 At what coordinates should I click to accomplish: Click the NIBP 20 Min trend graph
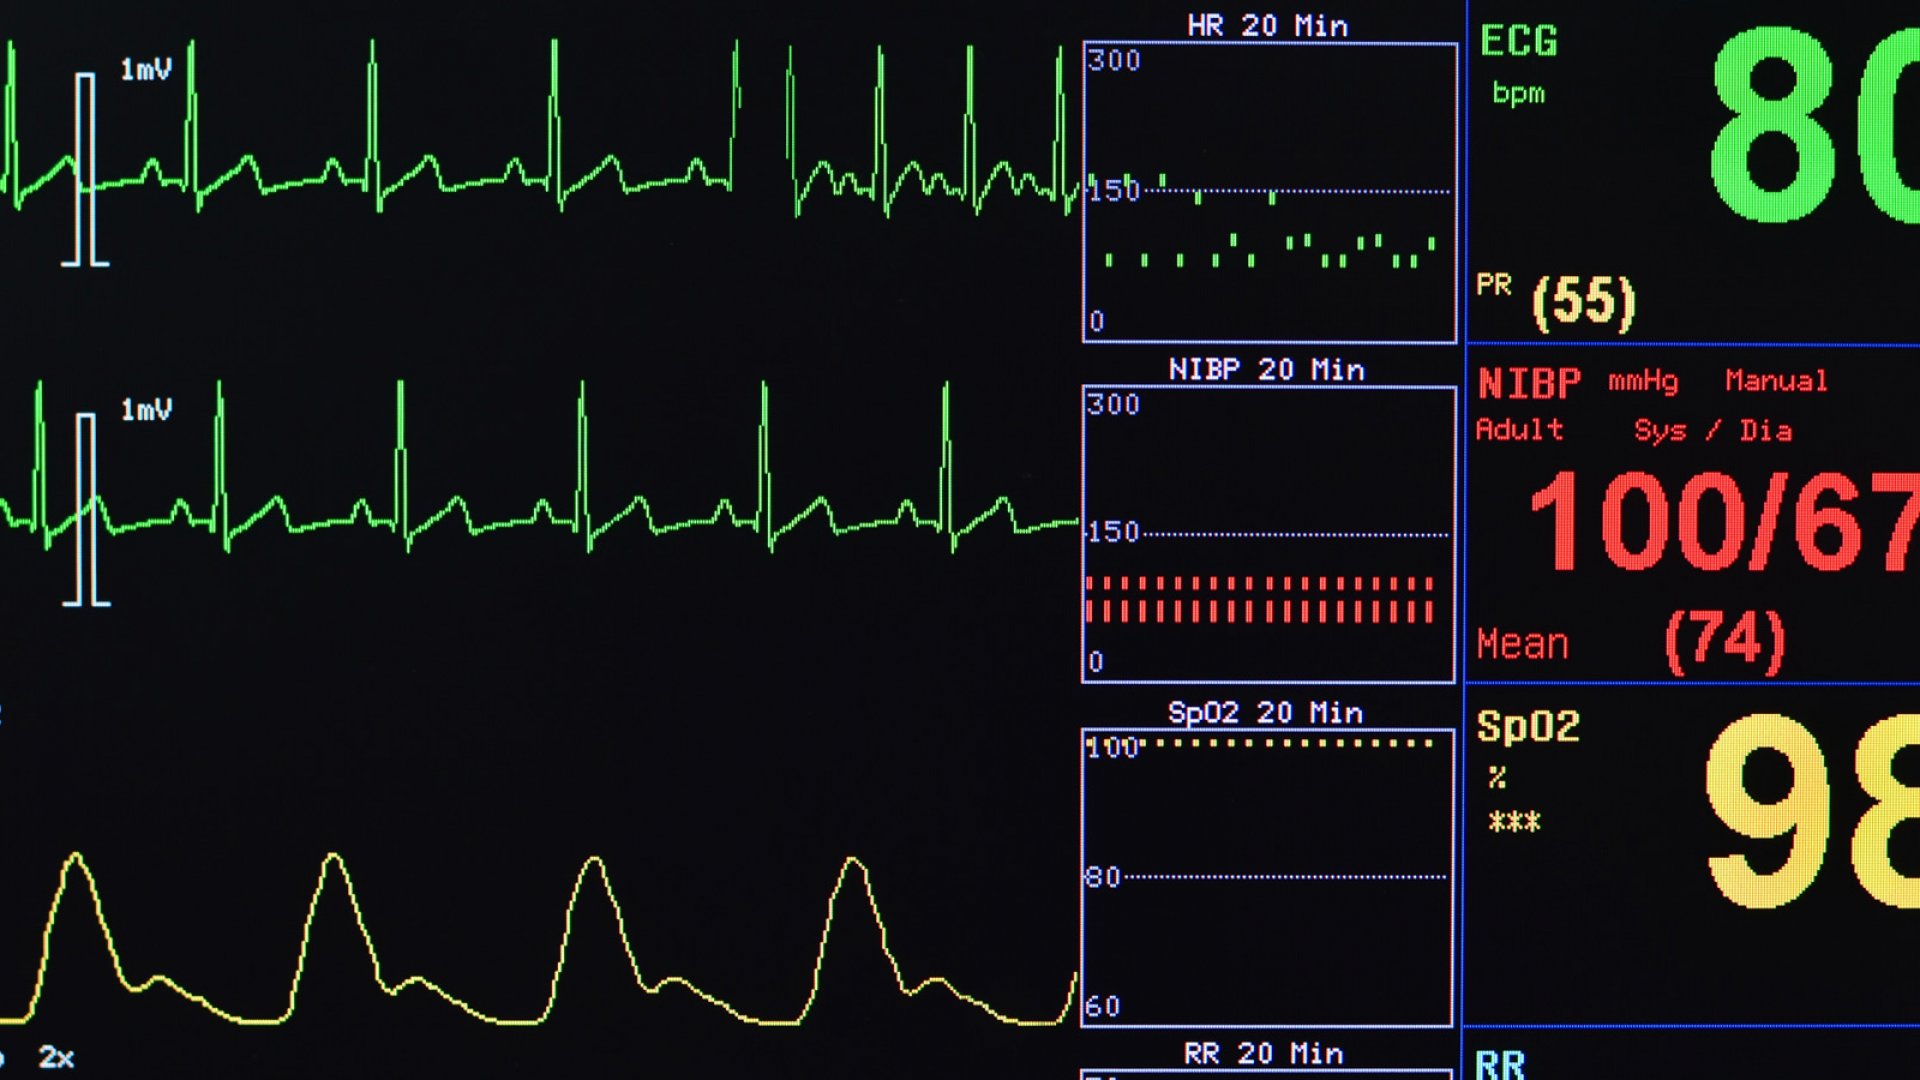(x=1268, y=535)
